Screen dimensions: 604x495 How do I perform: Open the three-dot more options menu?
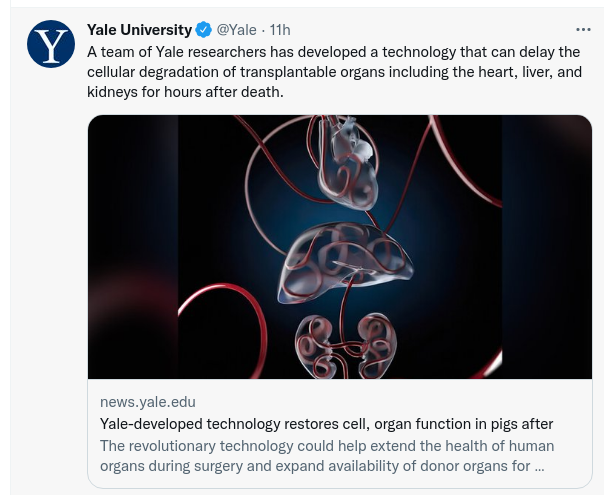(x=583, y=30)
